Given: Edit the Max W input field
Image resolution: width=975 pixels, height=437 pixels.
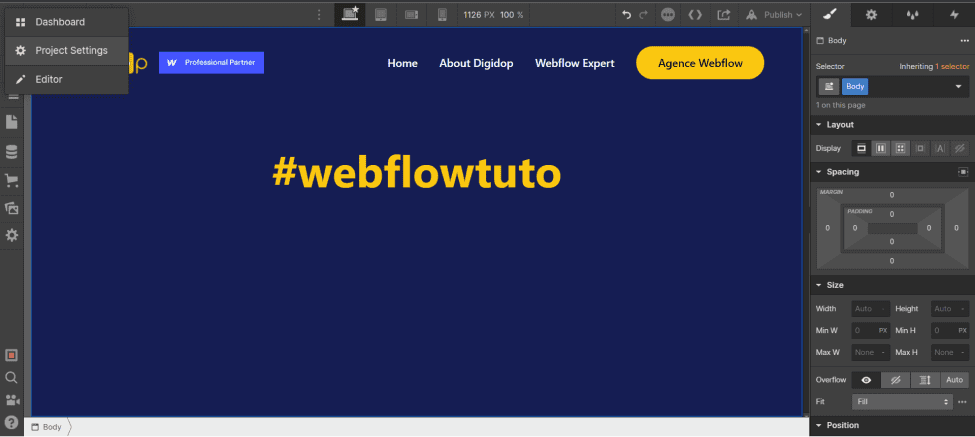Looking at the screenshot, I should (871, 352).
